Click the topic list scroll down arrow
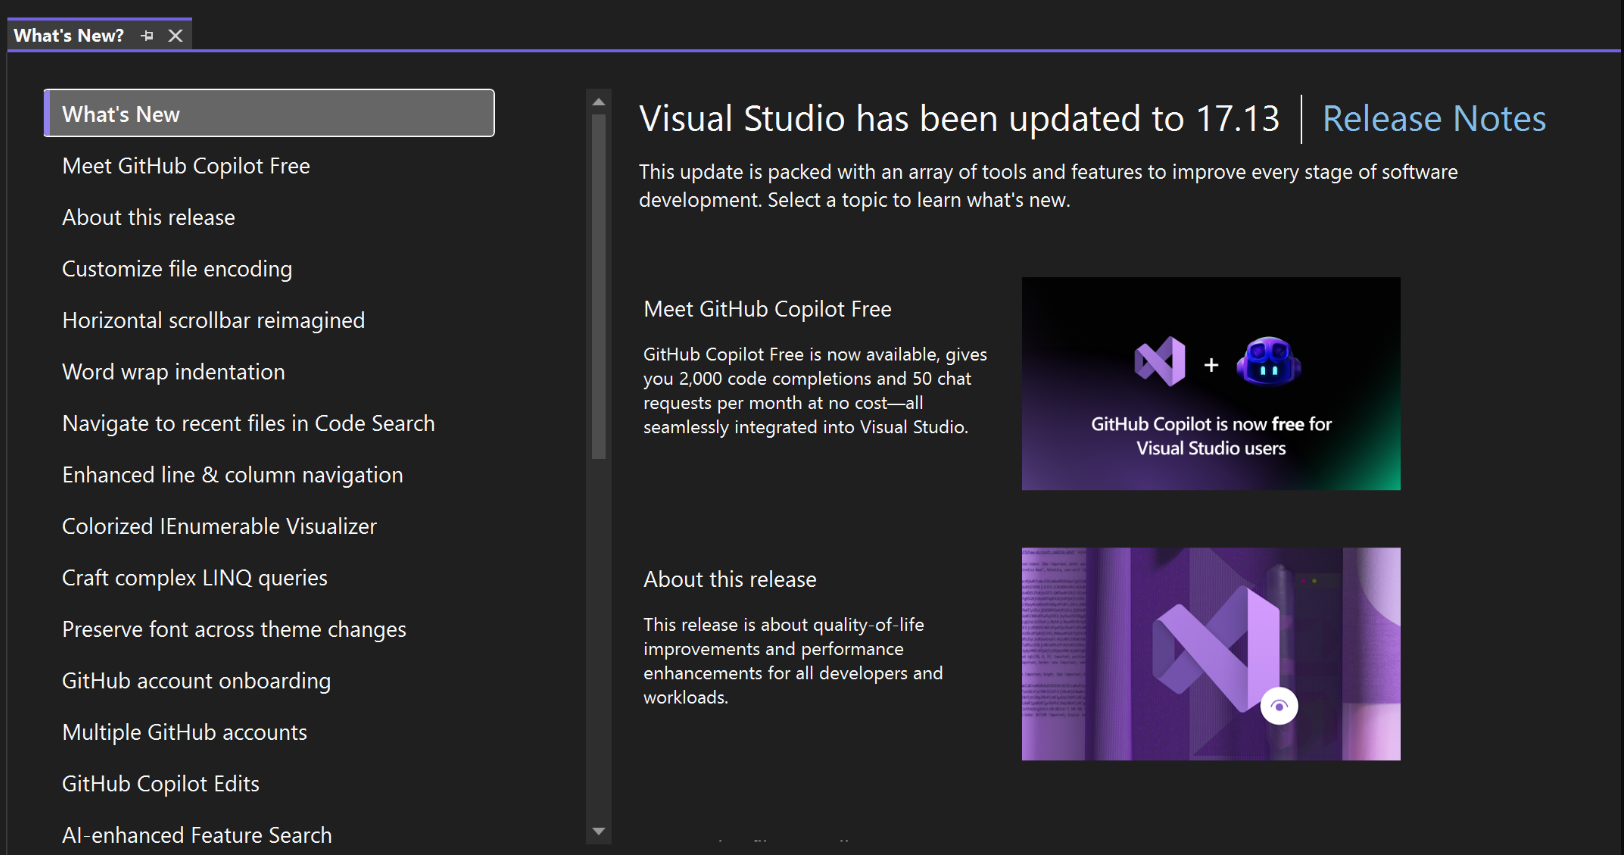Viewport: 1624px width, 855px height. click(599, 831)
